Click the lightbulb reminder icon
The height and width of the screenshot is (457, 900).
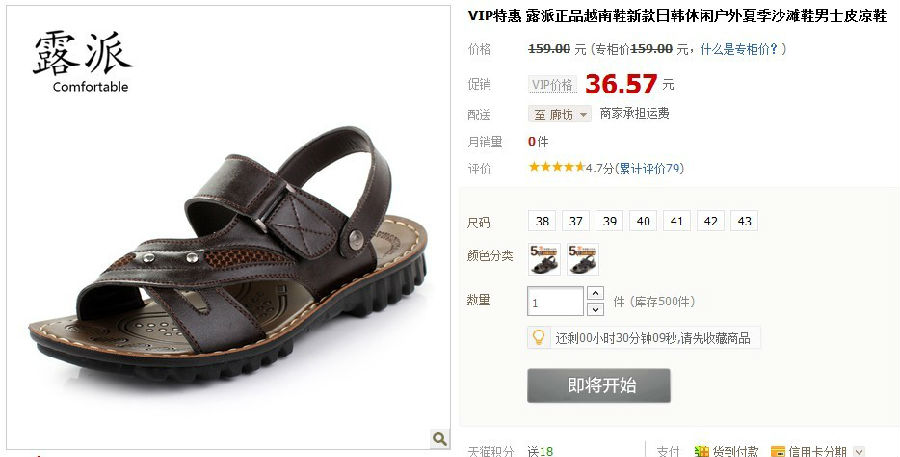(538, 338)
